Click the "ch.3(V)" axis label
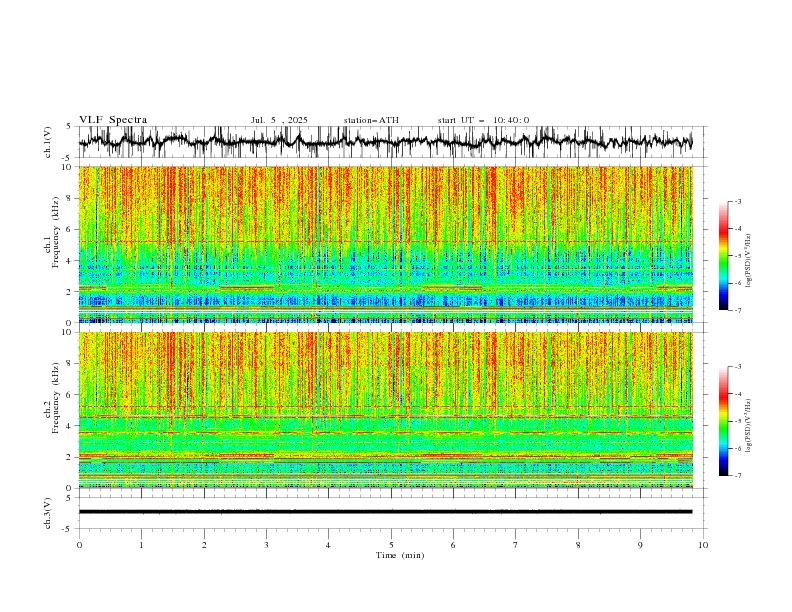The image size is (792, 612). pos(48,513)
